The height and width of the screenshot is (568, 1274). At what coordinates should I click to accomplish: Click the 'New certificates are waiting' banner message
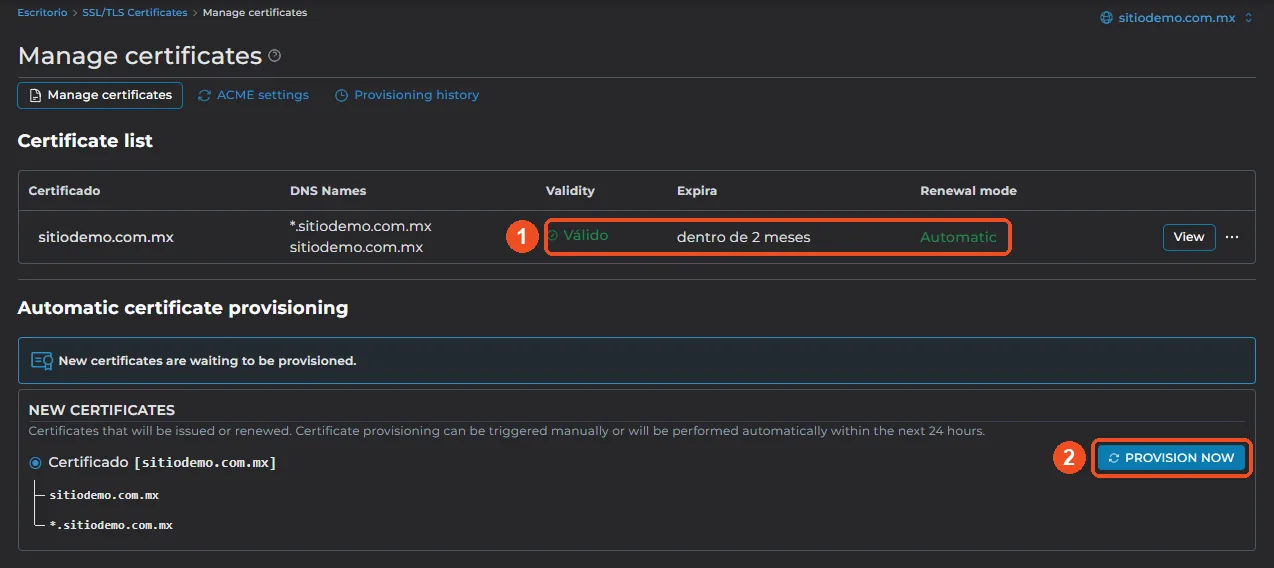[208, 360]
